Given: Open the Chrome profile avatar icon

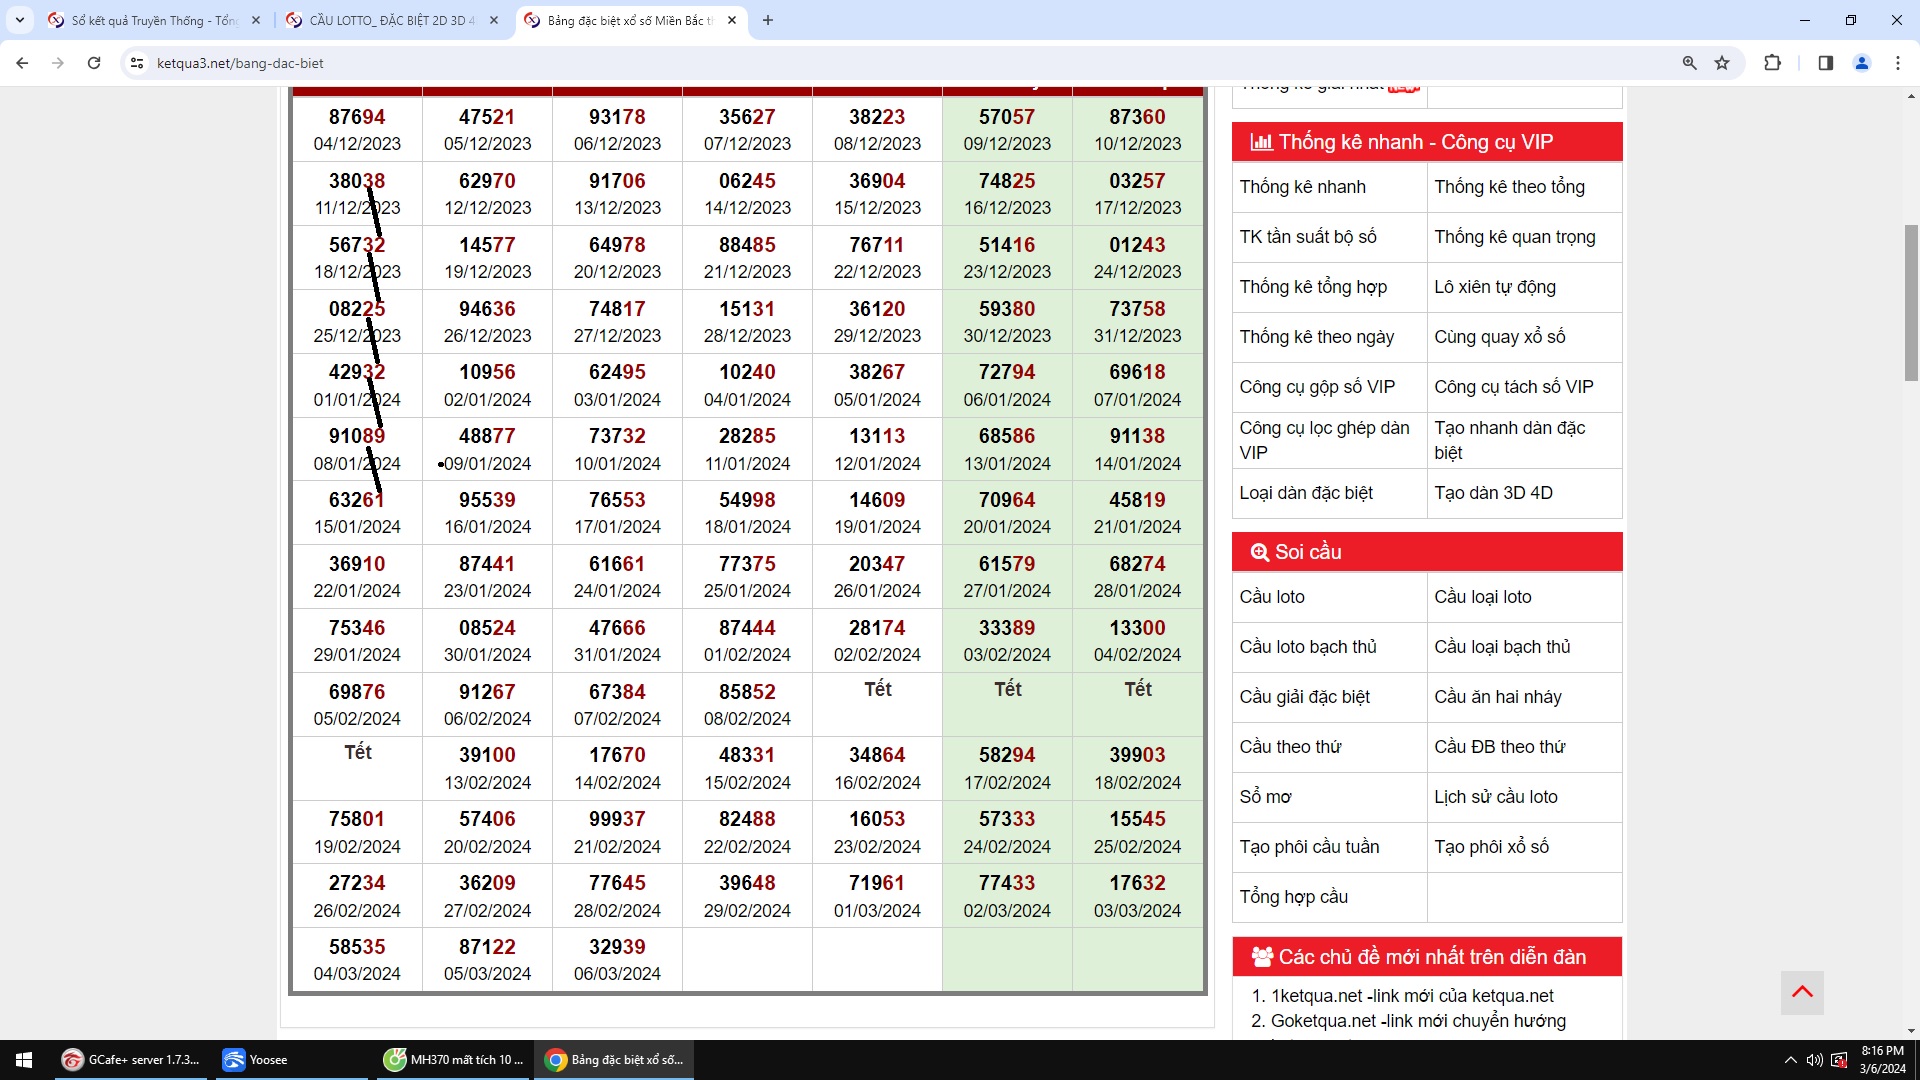Looking at the screenshot, I should [x=1862, y=63].
